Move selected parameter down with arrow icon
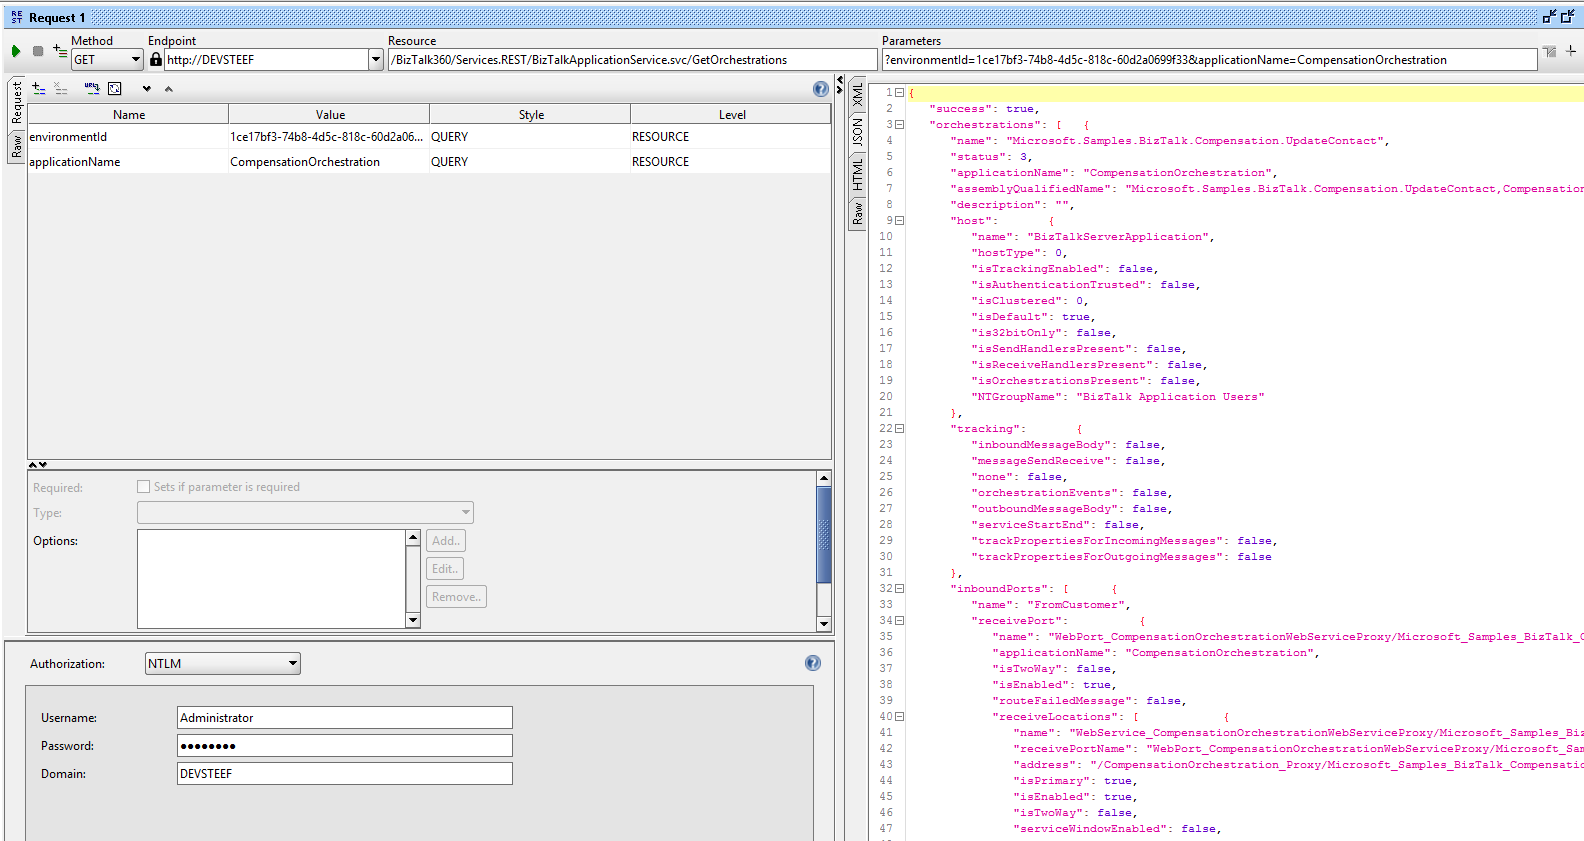This screenshot has width=1584, height=841. [147, 89]
